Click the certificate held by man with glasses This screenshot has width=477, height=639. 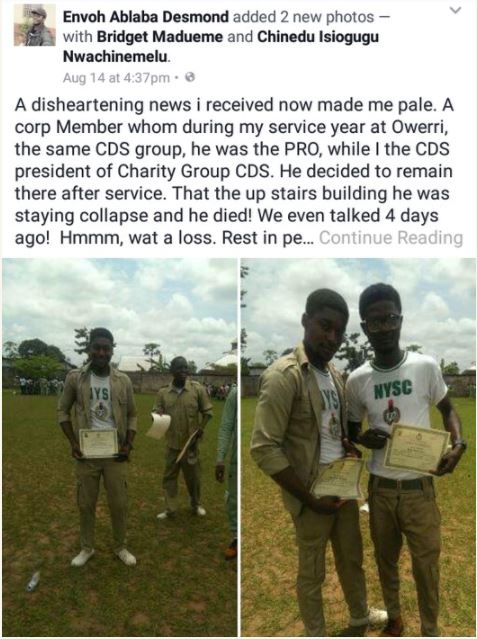pos(416,449)
